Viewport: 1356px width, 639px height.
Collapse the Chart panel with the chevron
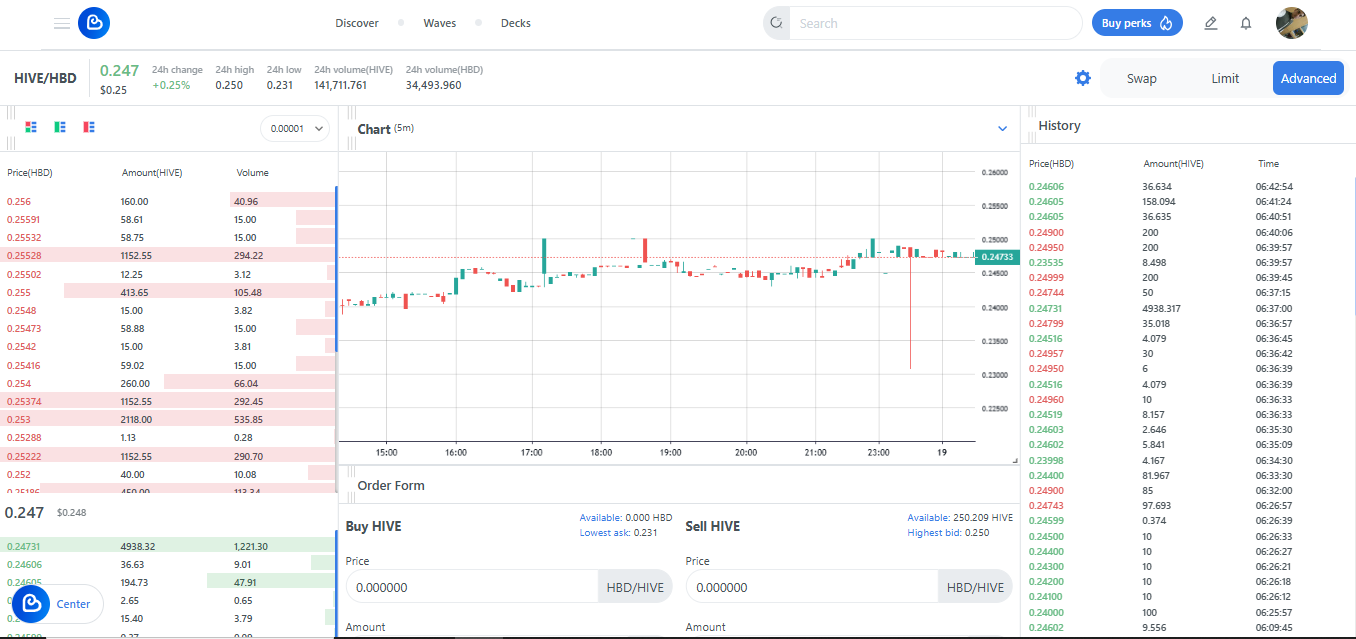point(1003,129)
